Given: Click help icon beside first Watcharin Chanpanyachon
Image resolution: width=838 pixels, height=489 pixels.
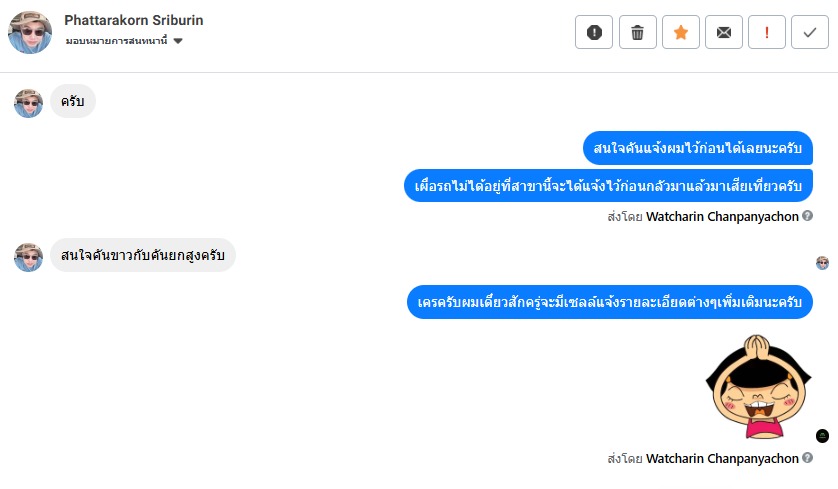Looking at the screenshot, I should 807,215.
